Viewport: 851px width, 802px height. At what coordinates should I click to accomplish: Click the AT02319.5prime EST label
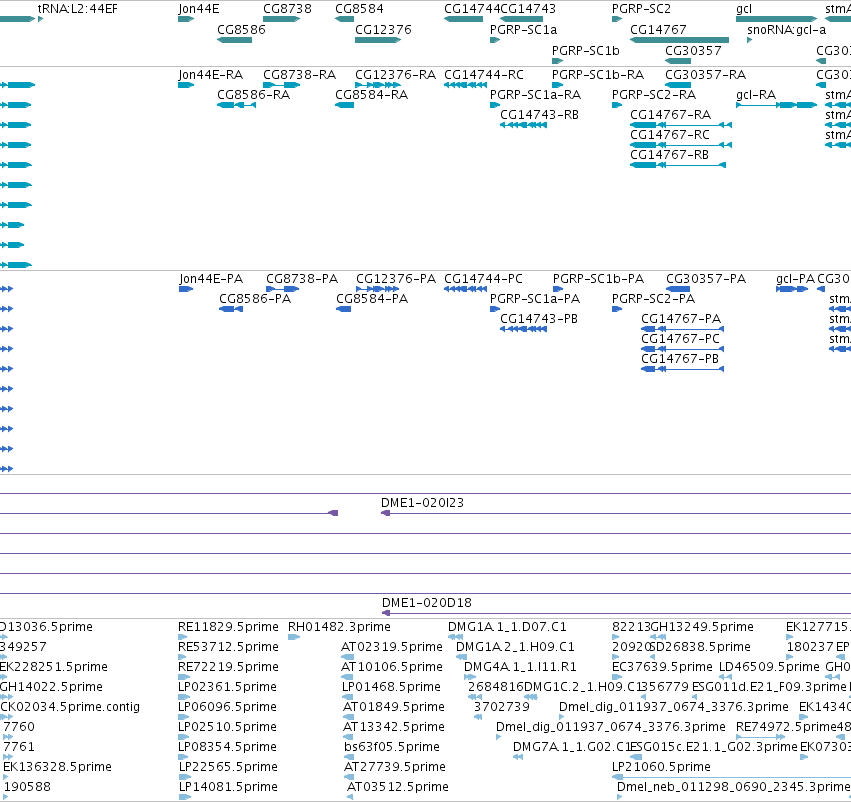tap(391, 647)
